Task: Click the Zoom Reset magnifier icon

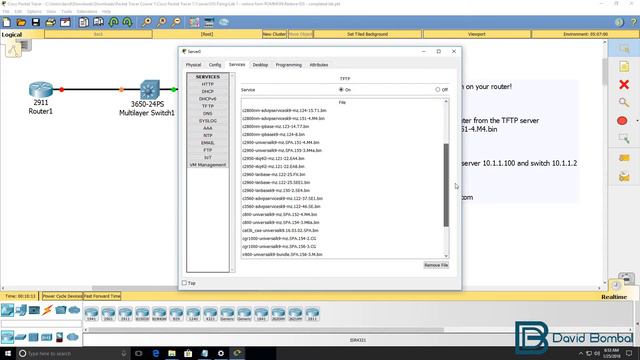Action: pyautogui.click(x=162, y=22)
